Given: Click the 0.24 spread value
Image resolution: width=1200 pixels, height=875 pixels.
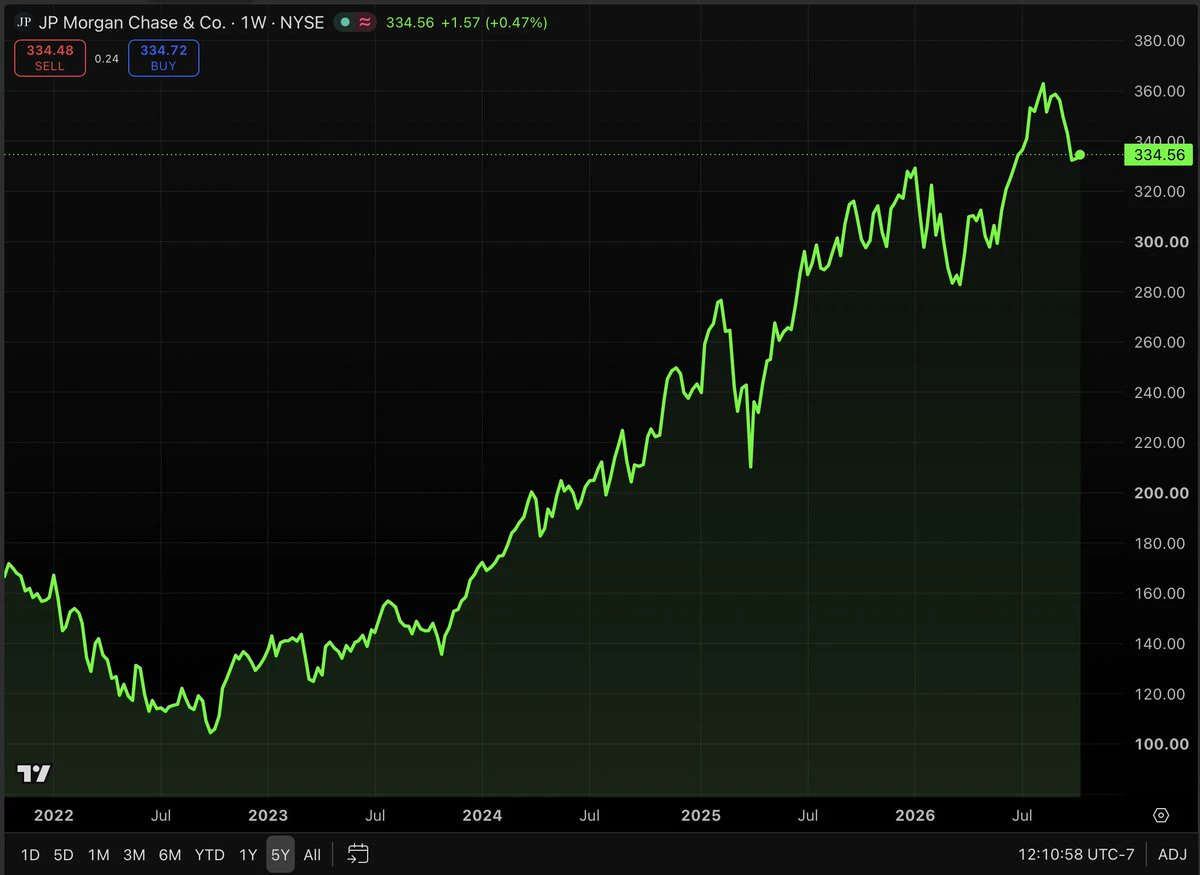Looking at the screenshot, I should click(107, 58).
